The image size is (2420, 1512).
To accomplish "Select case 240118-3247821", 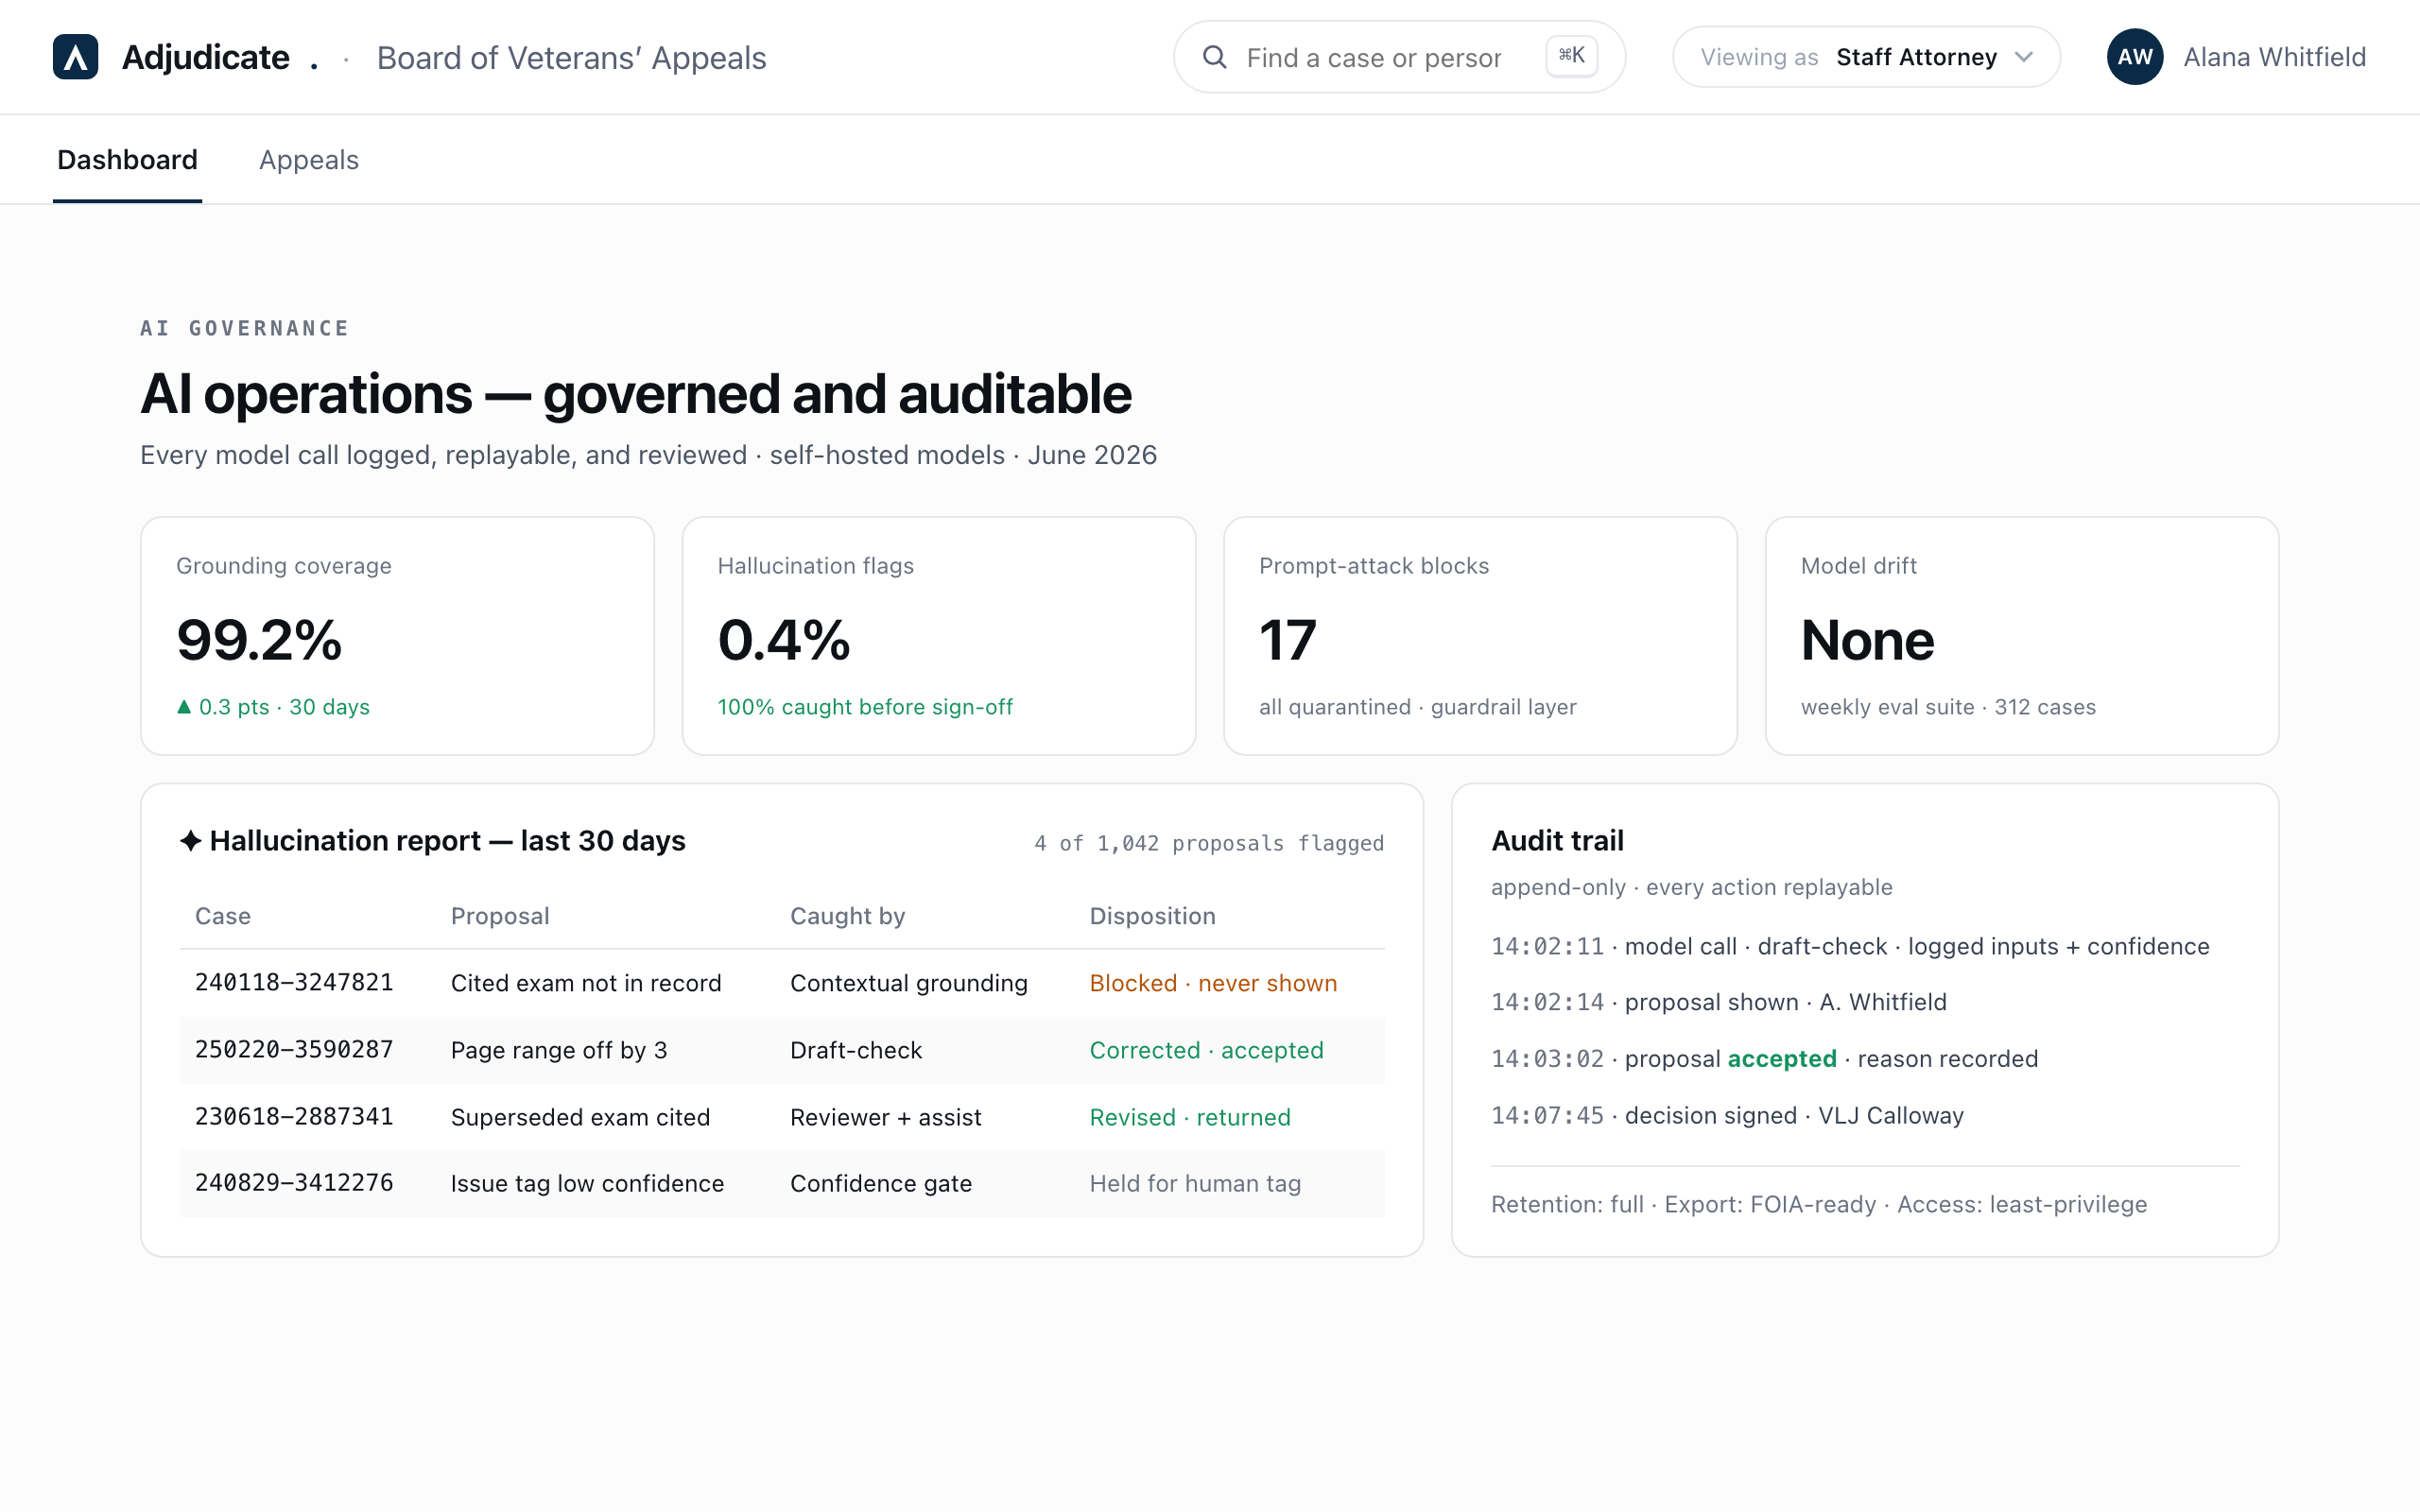I will [294, 982].
